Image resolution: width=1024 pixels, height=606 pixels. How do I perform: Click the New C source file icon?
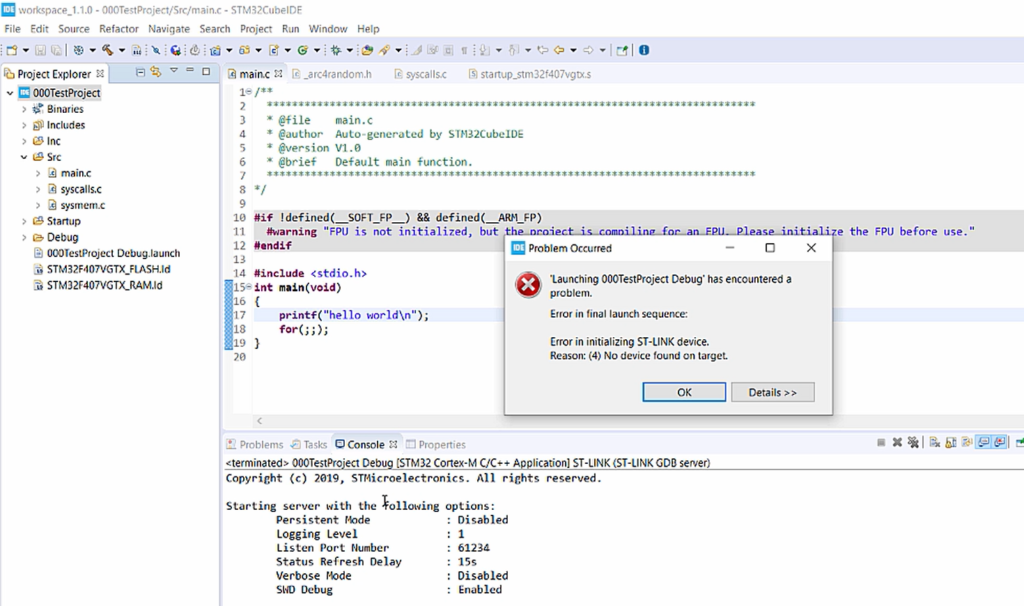click(x=274, y=50)
